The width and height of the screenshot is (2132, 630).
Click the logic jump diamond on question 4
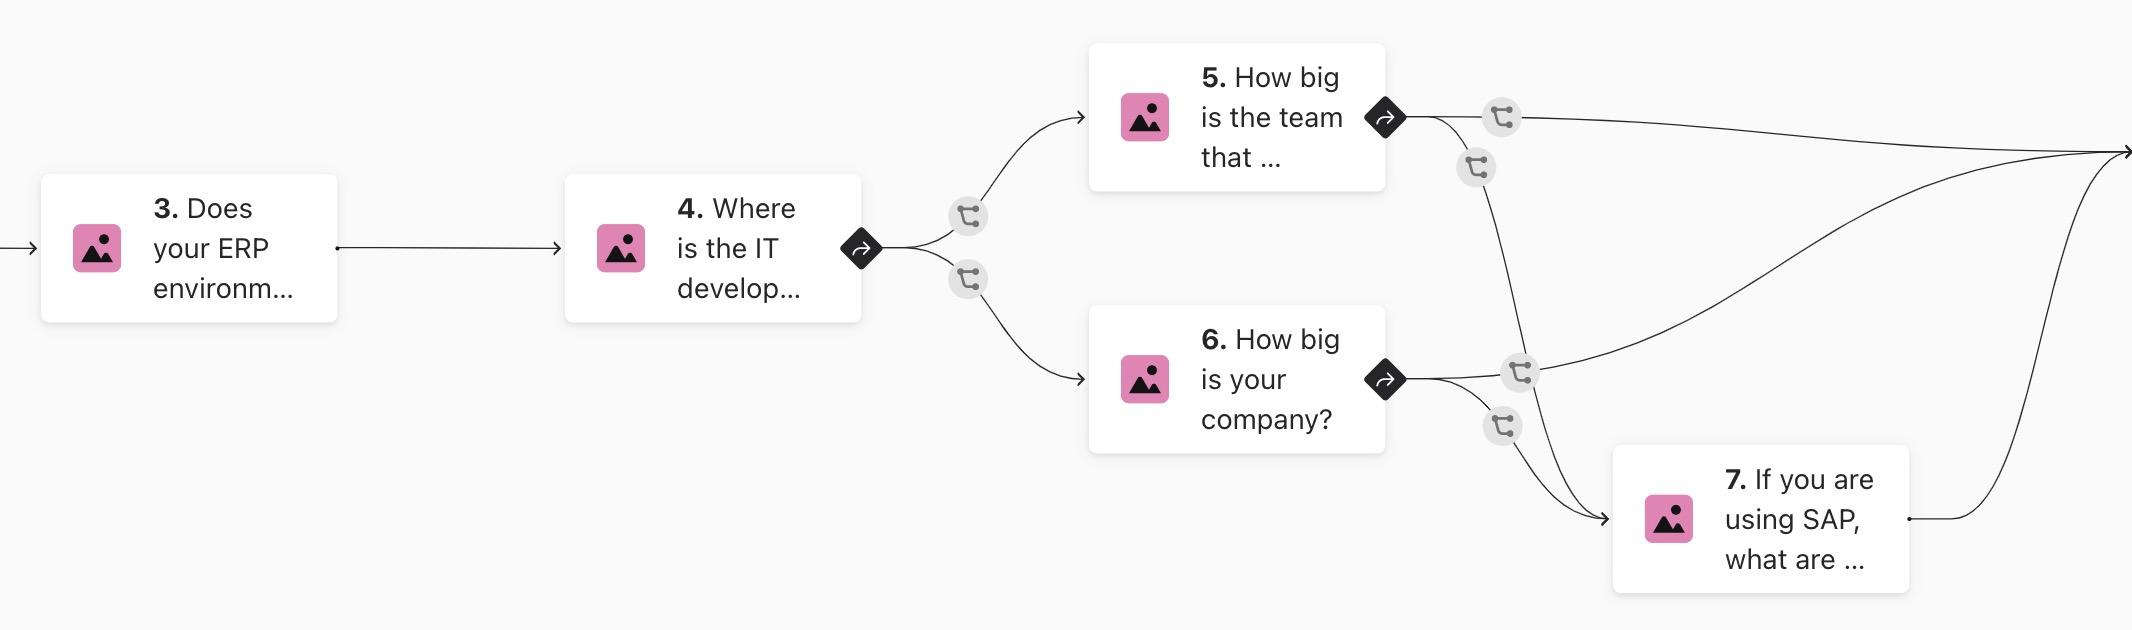861,248
